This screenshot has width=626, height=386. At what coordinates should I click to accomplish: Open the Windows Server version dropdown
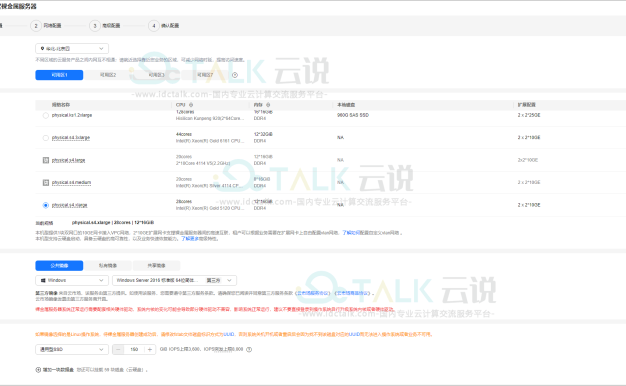(174, 280)
